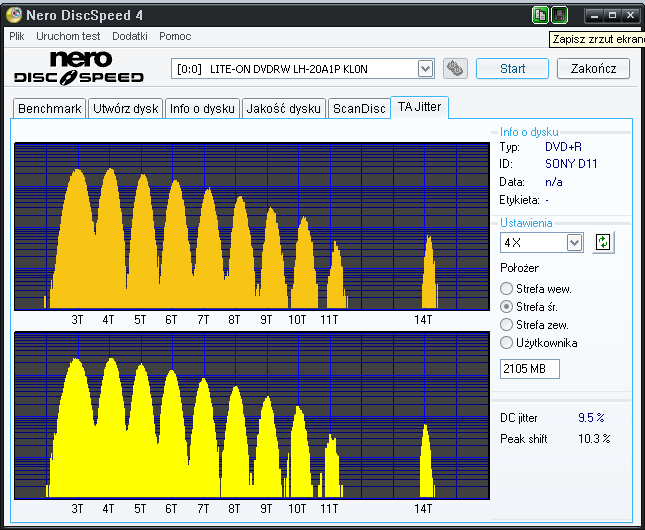645x530 pixels.
Task: Click the Ustawienia section heading
Action: click(526, 223)
